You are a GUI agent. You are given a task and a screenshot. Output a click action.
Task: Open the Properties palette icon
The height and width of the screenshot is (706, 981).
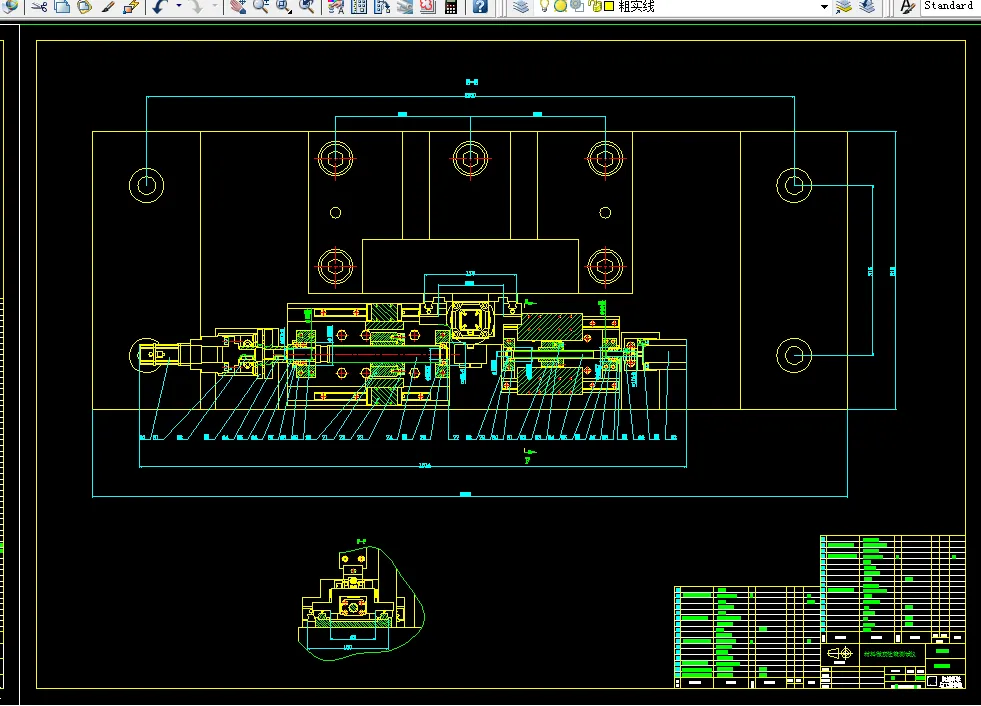click(336, 7)
